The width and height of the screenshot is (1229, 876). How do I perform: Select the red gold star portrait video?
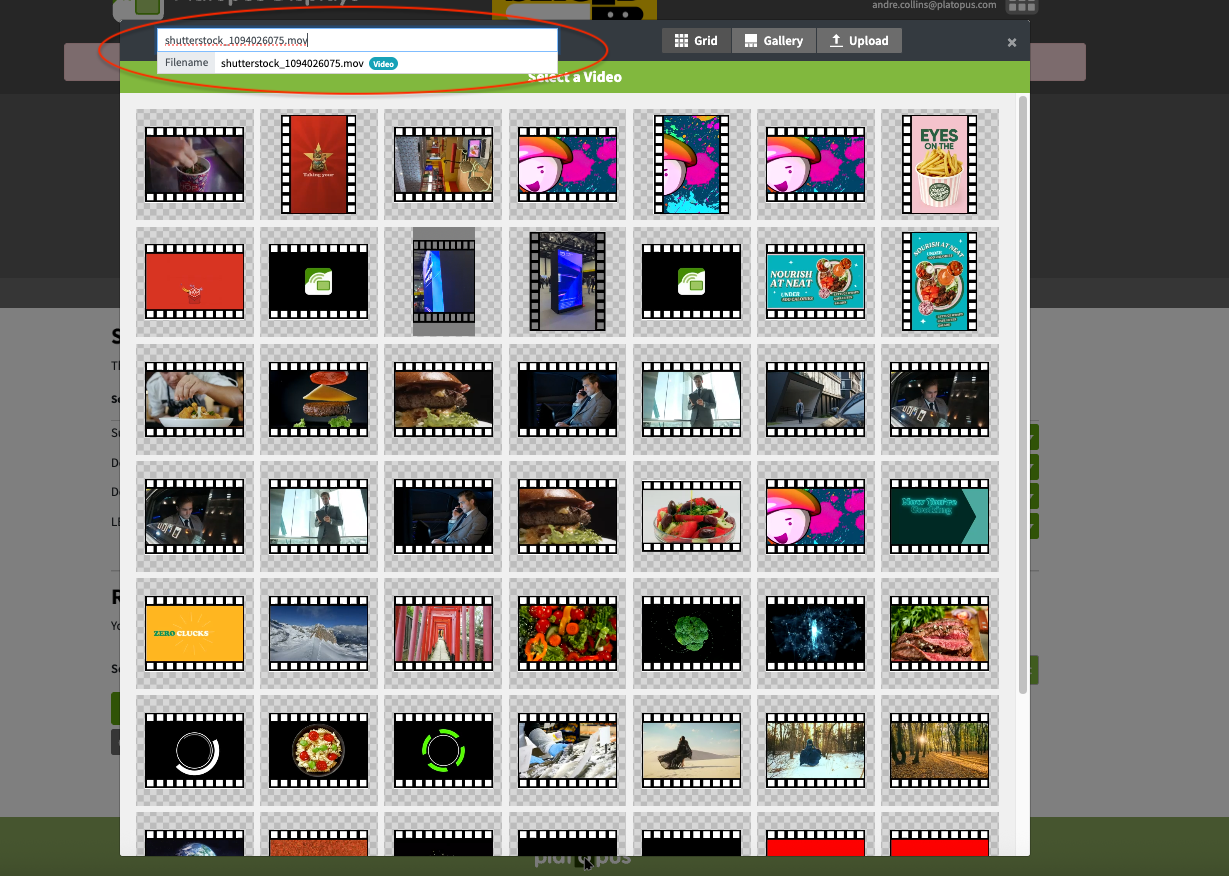click(x=319, y=164)
